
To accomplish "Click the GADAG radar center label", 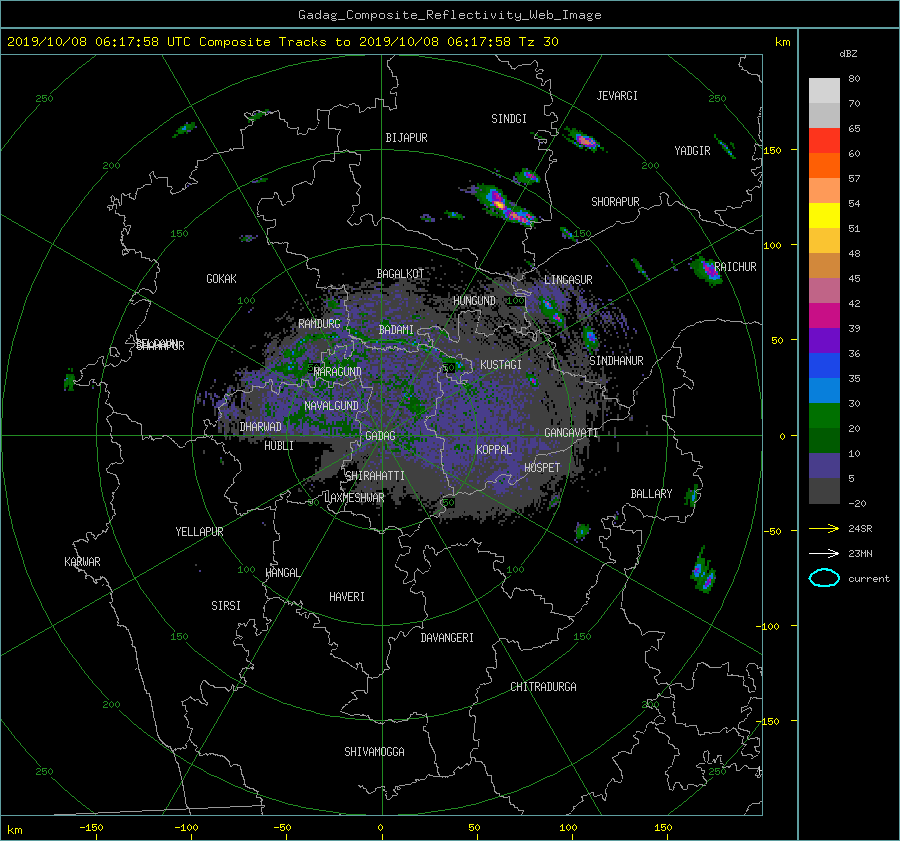I will pos(380,436).
